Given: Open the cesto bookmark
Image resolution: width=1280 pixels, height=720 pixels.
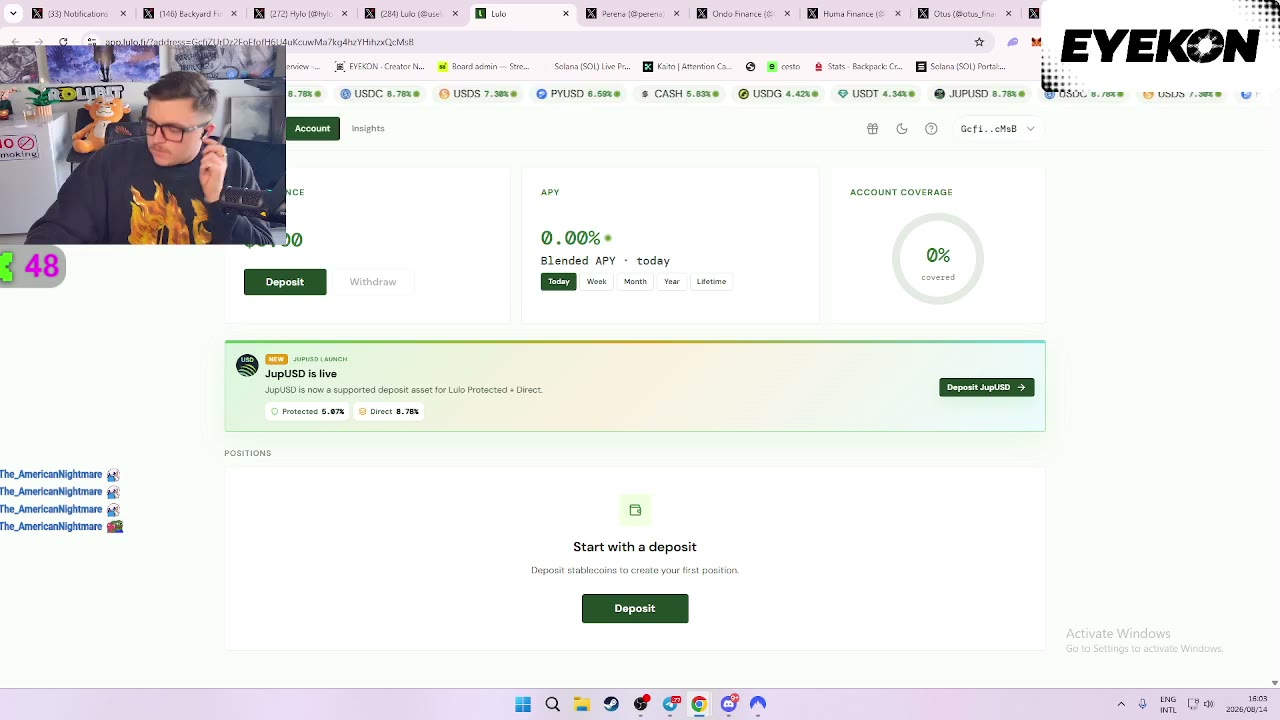Looking at the screenshot, I should pos(784,67).
